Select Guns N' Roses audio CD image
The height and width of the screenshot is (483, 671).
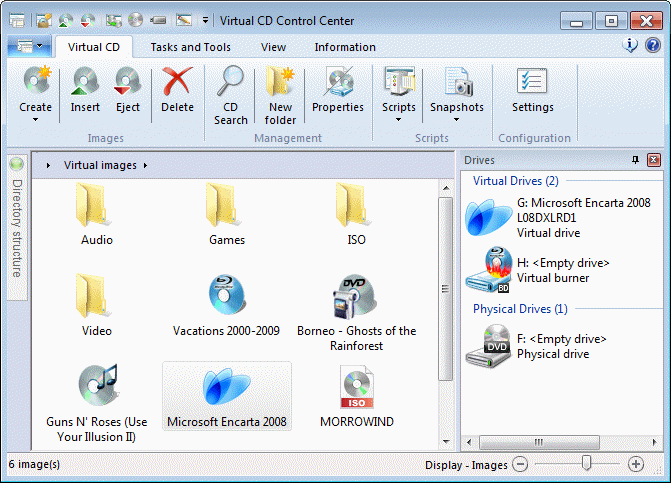pyautogui.click(x=97, y=403)
